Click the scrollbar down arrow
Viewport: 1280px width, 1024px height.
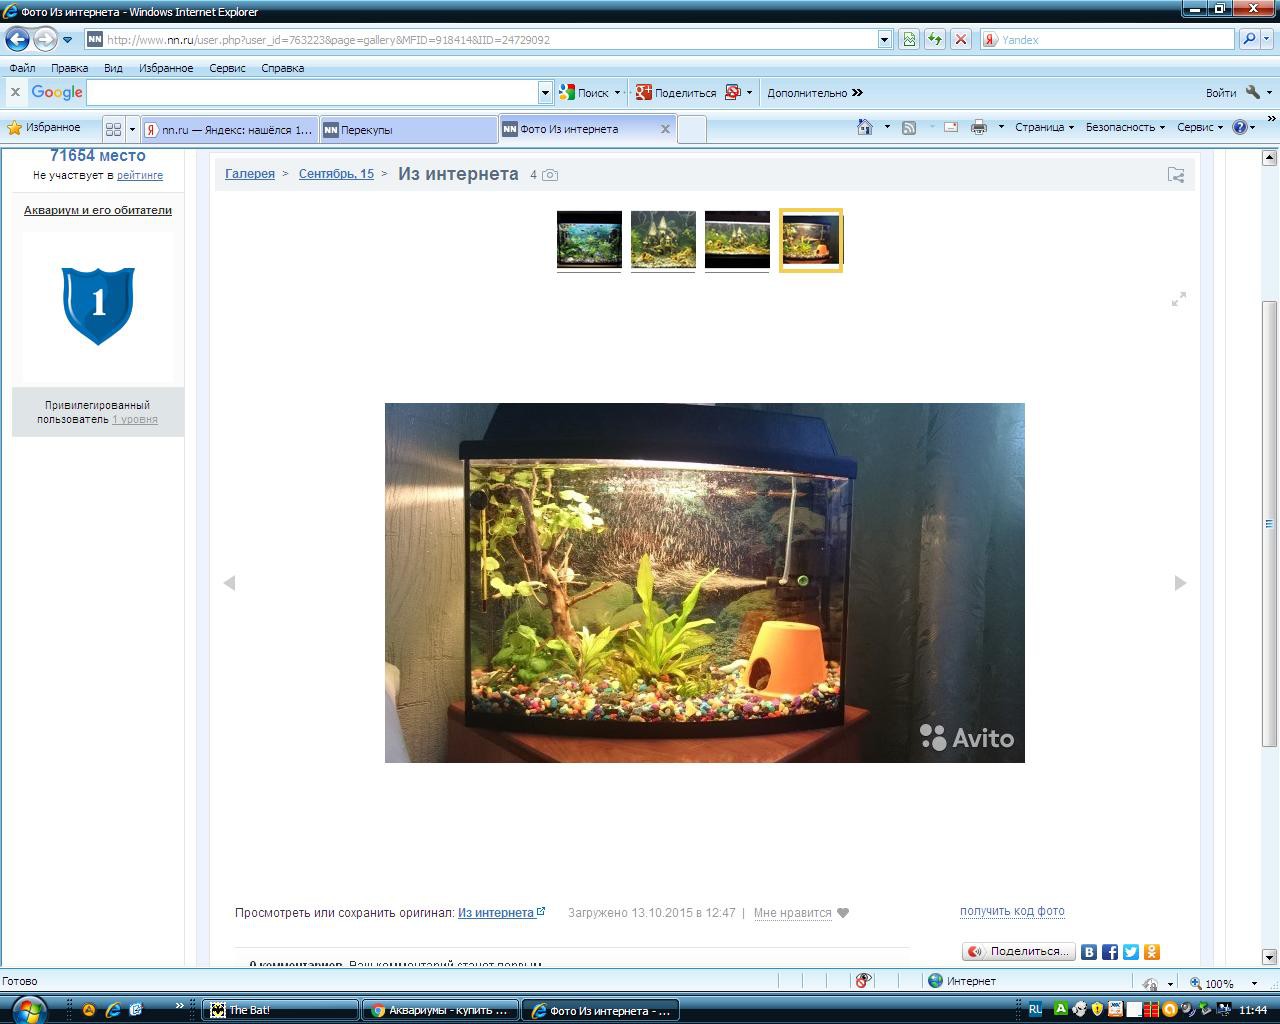[1270, 957]
